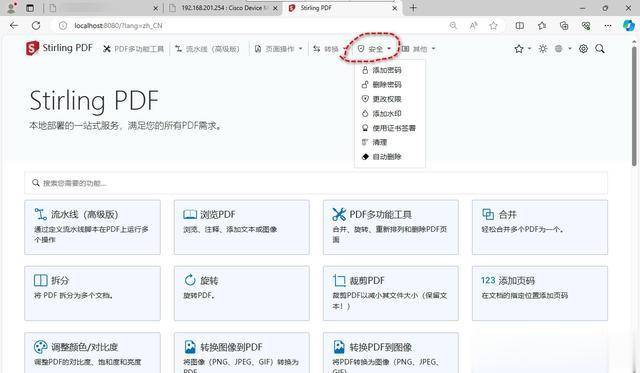
Task: Open the browser profile icon
Action: [11, 8]
